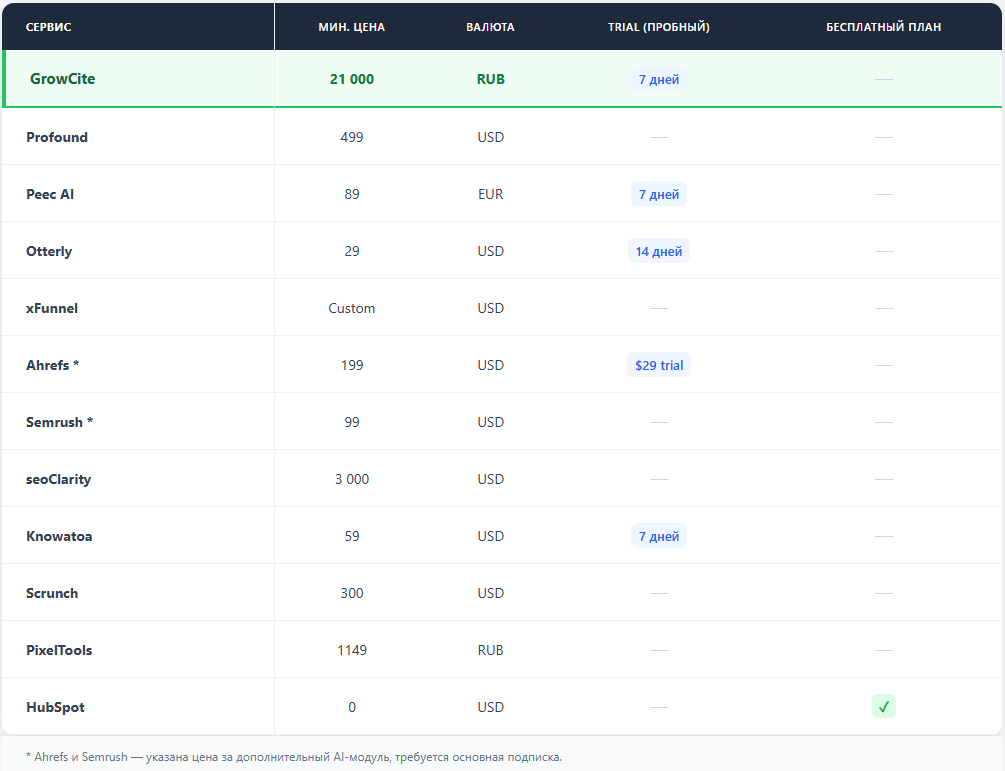Click the Profound price '499'
The height and width of the screenshot is (771, 1005).
352,137
